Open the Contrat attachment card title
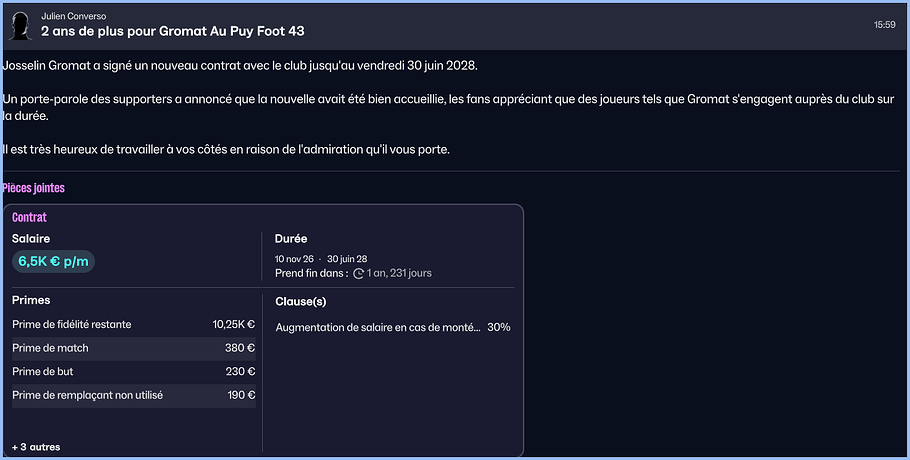 click(x=30, y=217)
